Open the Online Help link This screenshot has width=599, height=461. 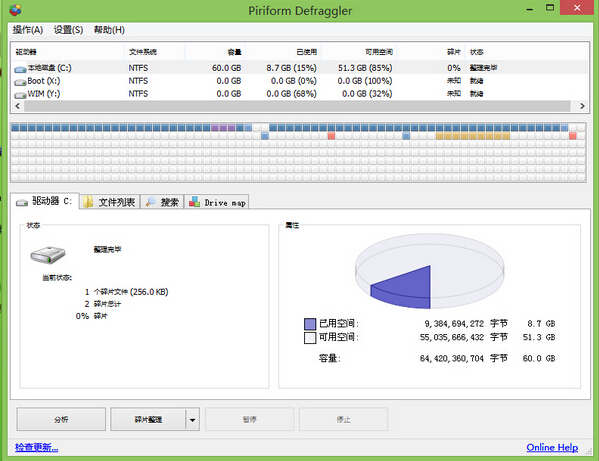click(552, 447)
